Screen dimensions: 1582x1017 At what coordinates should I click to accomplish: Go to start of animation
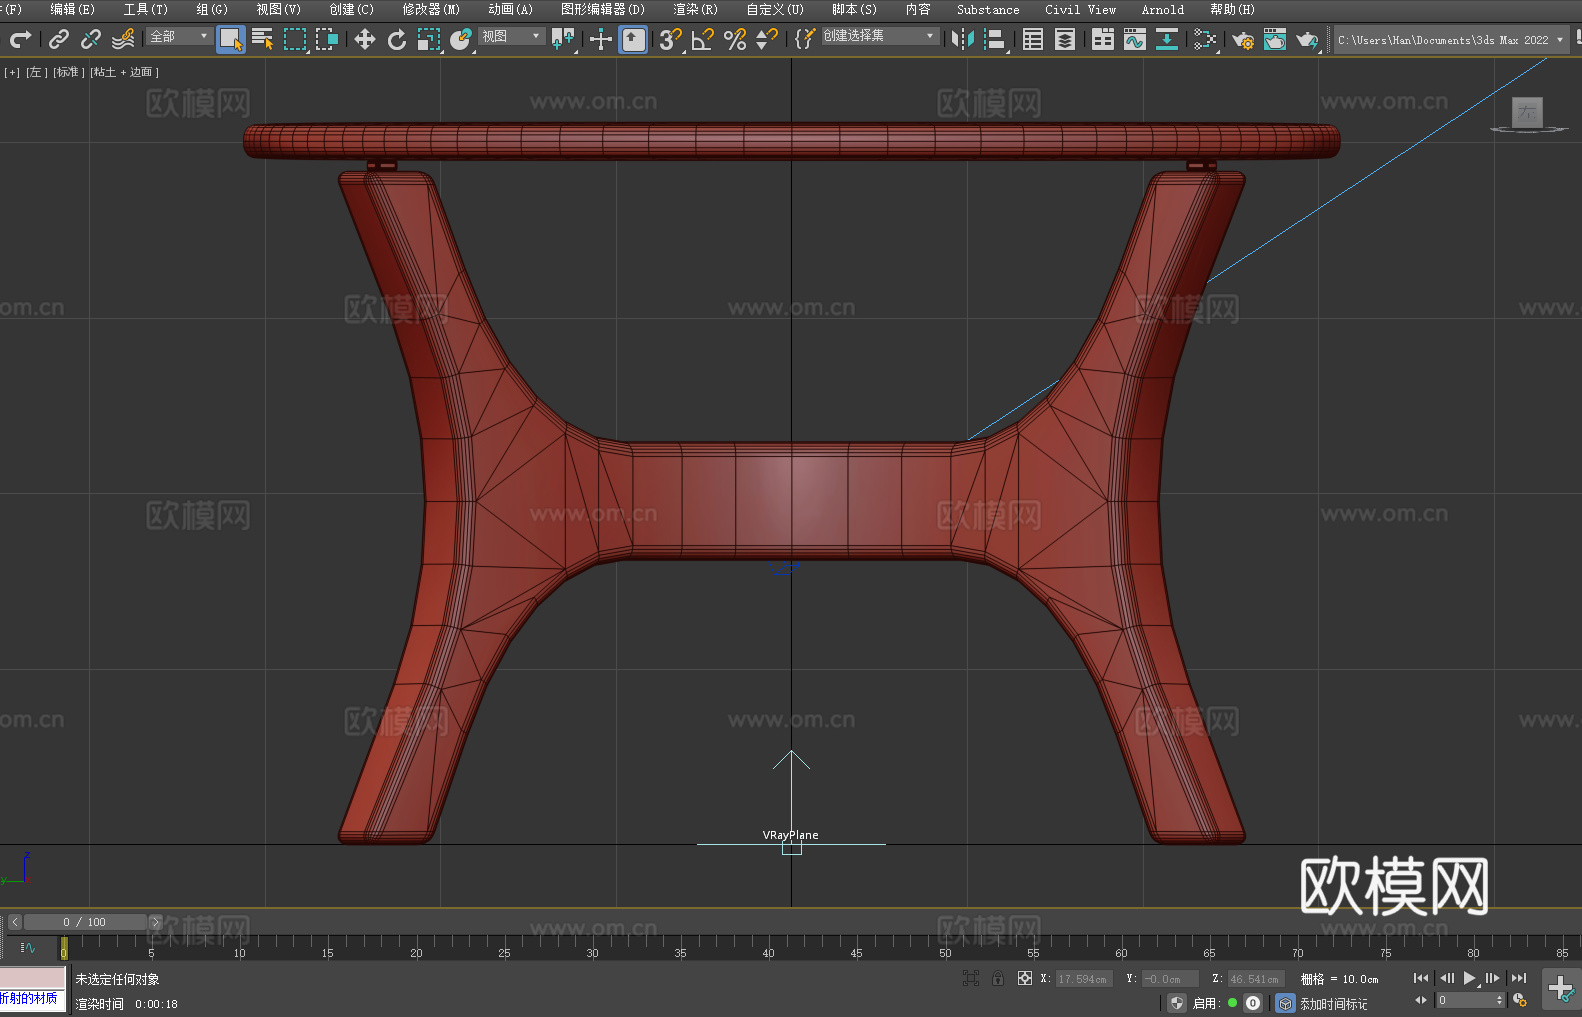[x=1421, y=978]
